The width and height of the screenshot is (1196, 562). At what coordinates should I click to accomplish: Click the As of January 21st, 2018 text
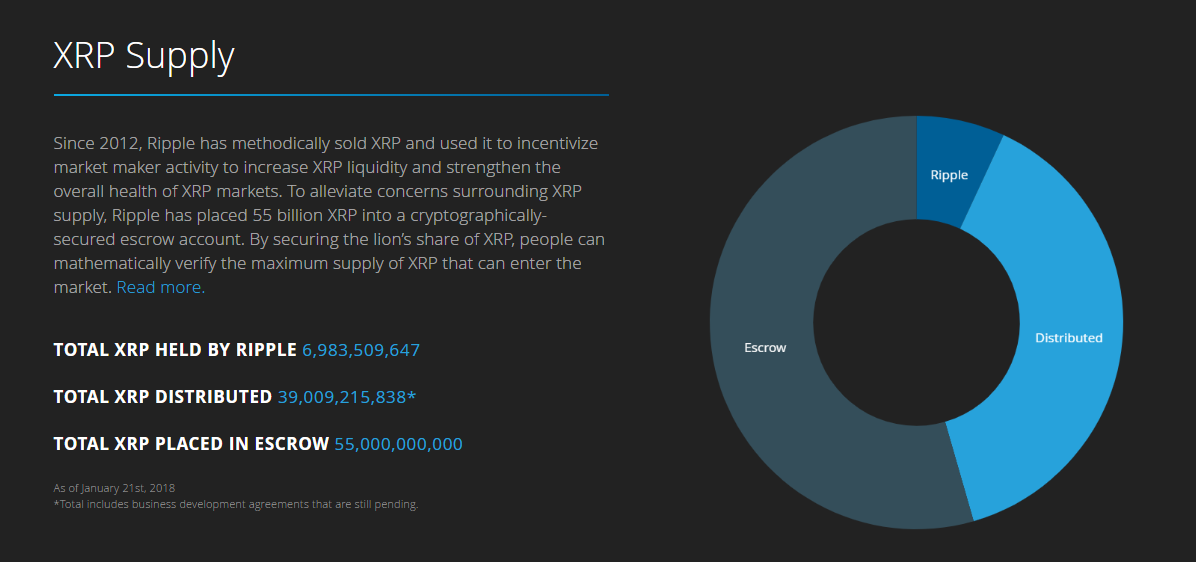click(x=114, y=488)
